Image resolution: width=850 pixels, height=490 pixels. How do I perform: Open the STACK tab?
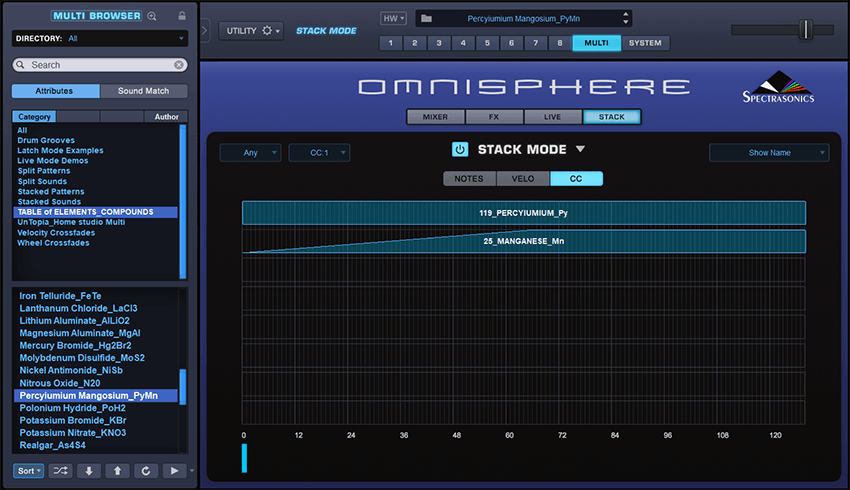tap(611, 117)
